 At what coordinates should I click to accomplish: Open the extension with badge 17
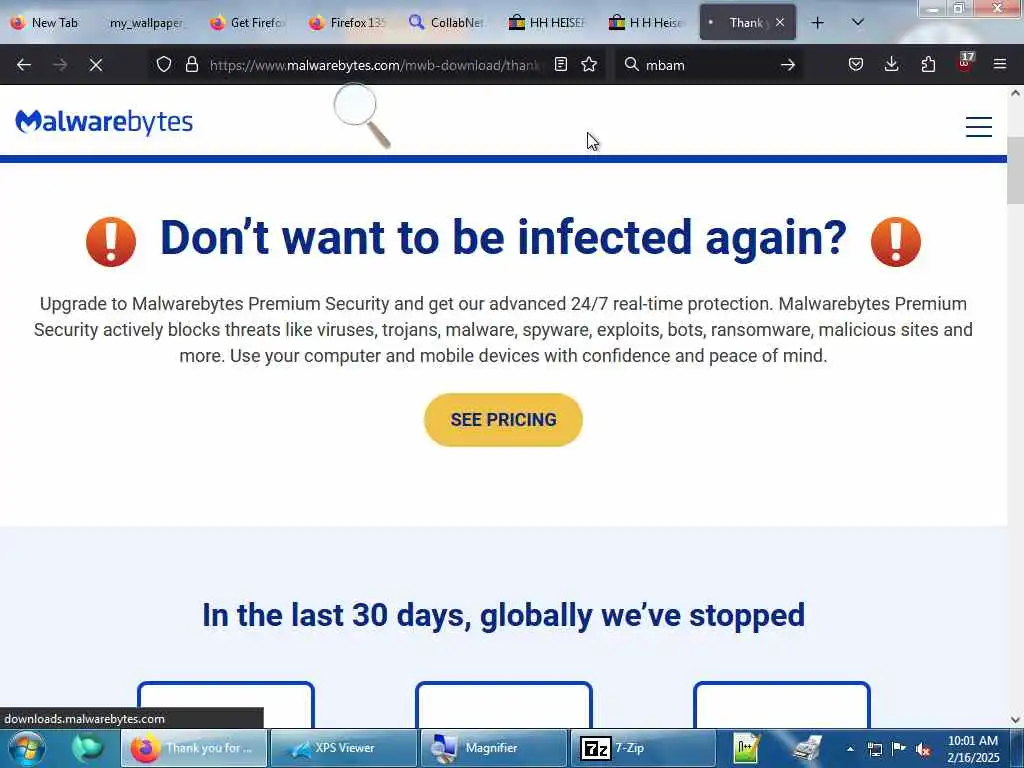tap(965, 63)
